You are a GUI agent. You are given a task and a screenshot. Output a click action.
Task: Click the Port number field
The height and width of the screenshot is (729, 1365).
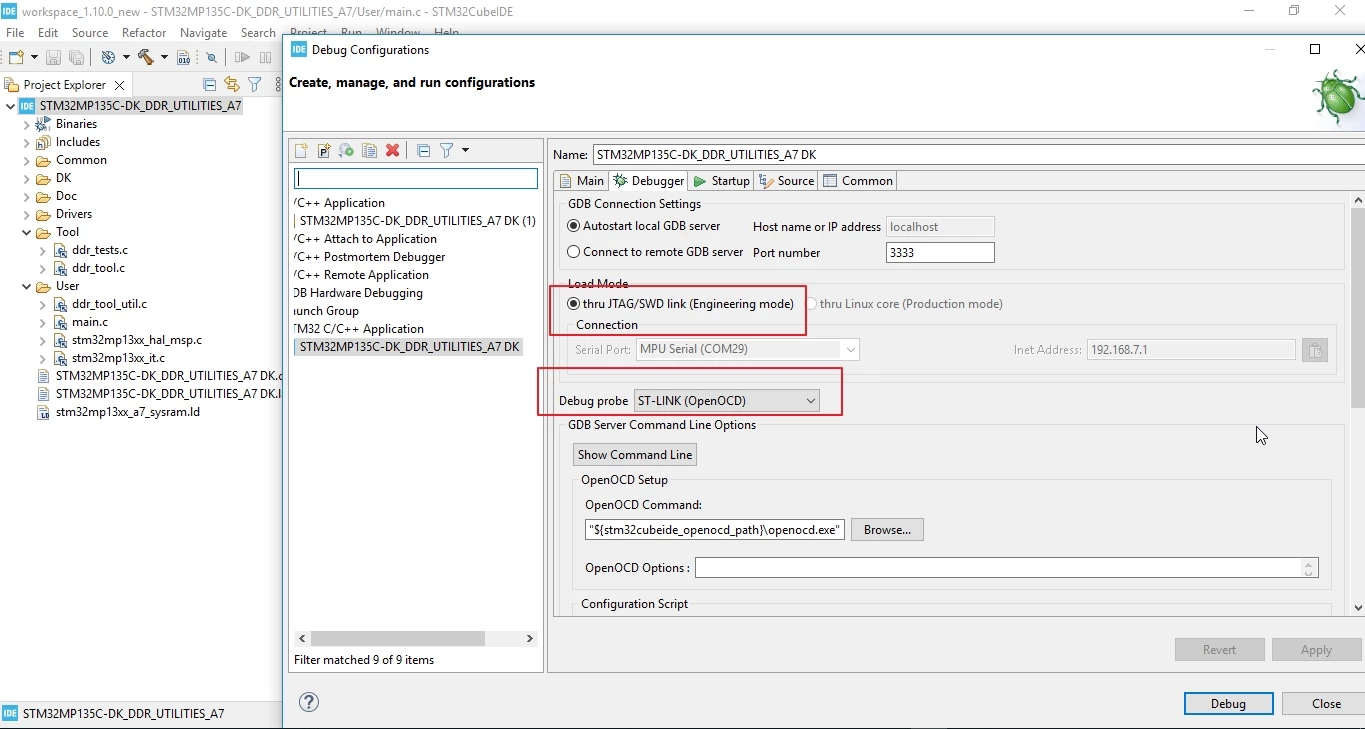point(940,253)
